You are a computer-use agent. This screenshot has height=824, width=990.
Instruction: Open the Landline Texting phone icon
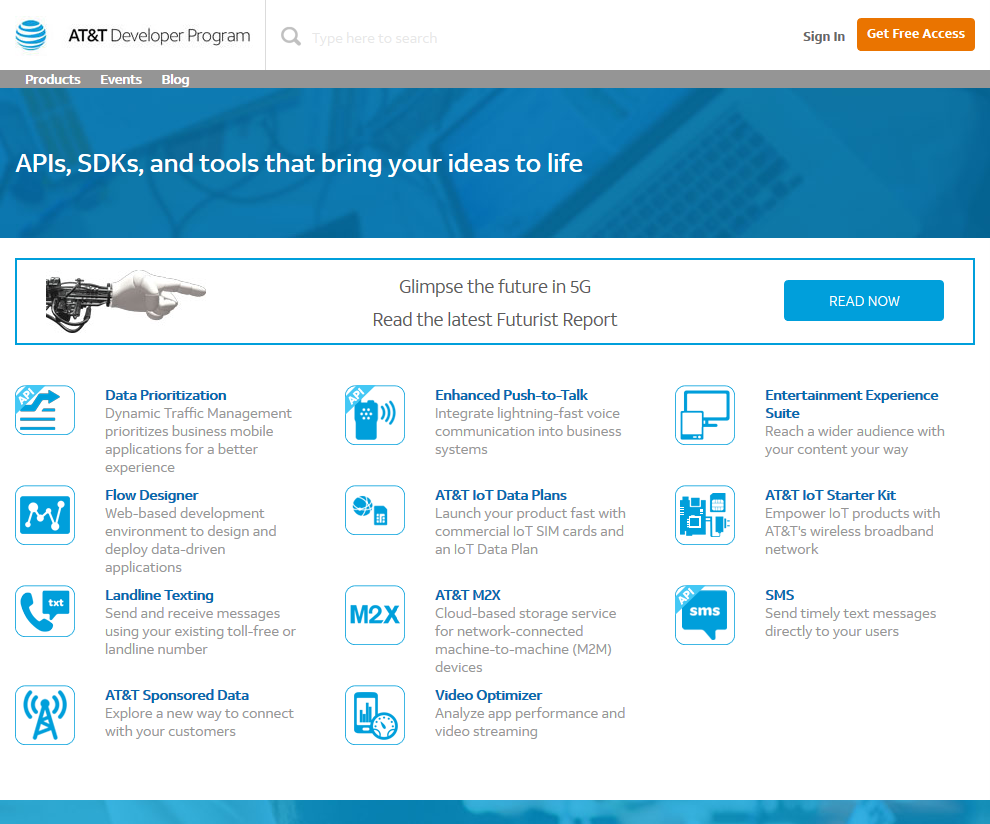45,611
